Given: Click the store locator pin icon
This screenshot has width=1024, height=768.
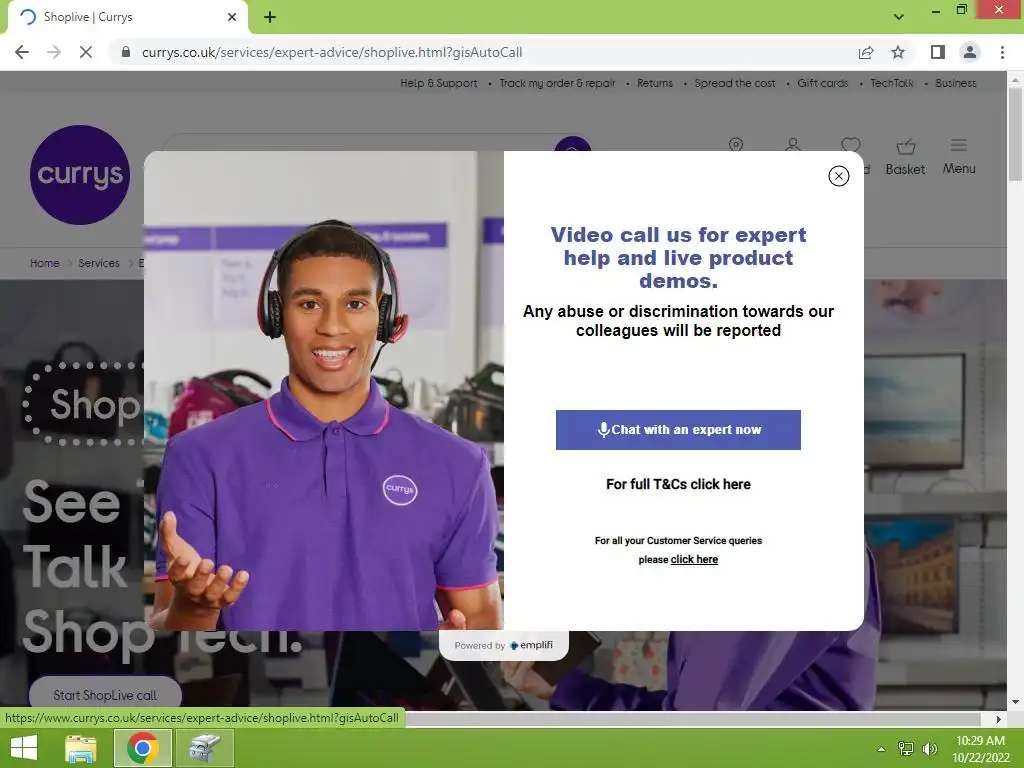Looking at the screenshot, I should [x=736, y=144].
